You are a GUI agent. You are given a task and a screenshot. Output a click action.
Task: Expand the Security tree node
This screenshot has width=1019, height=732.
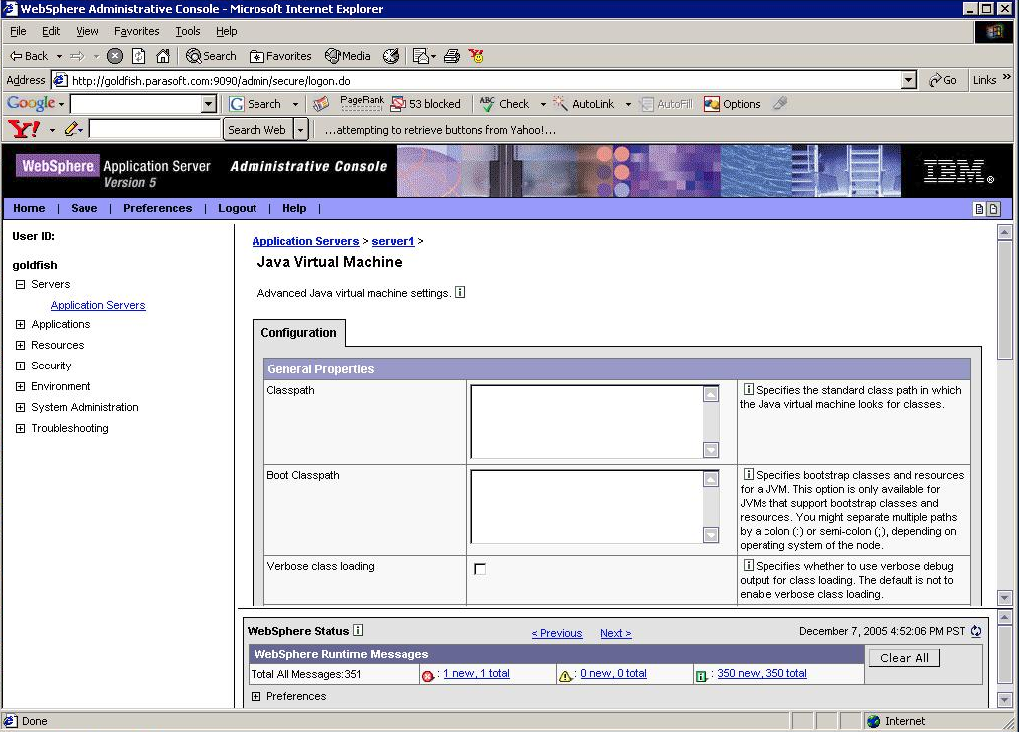tap(20, 365)
